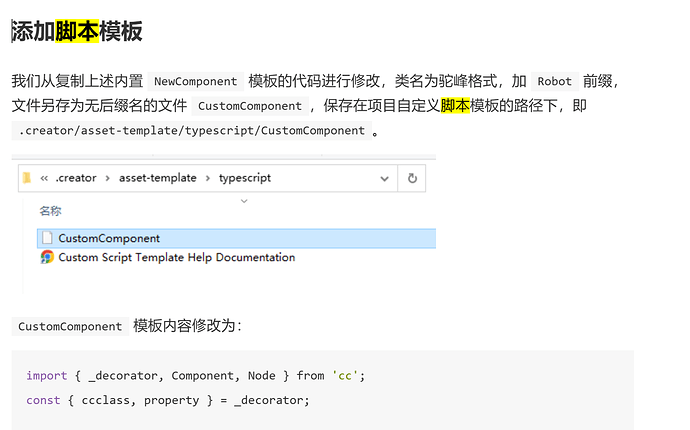
Task: Click the NewComponent inline code label
Action: coord(195,82)
